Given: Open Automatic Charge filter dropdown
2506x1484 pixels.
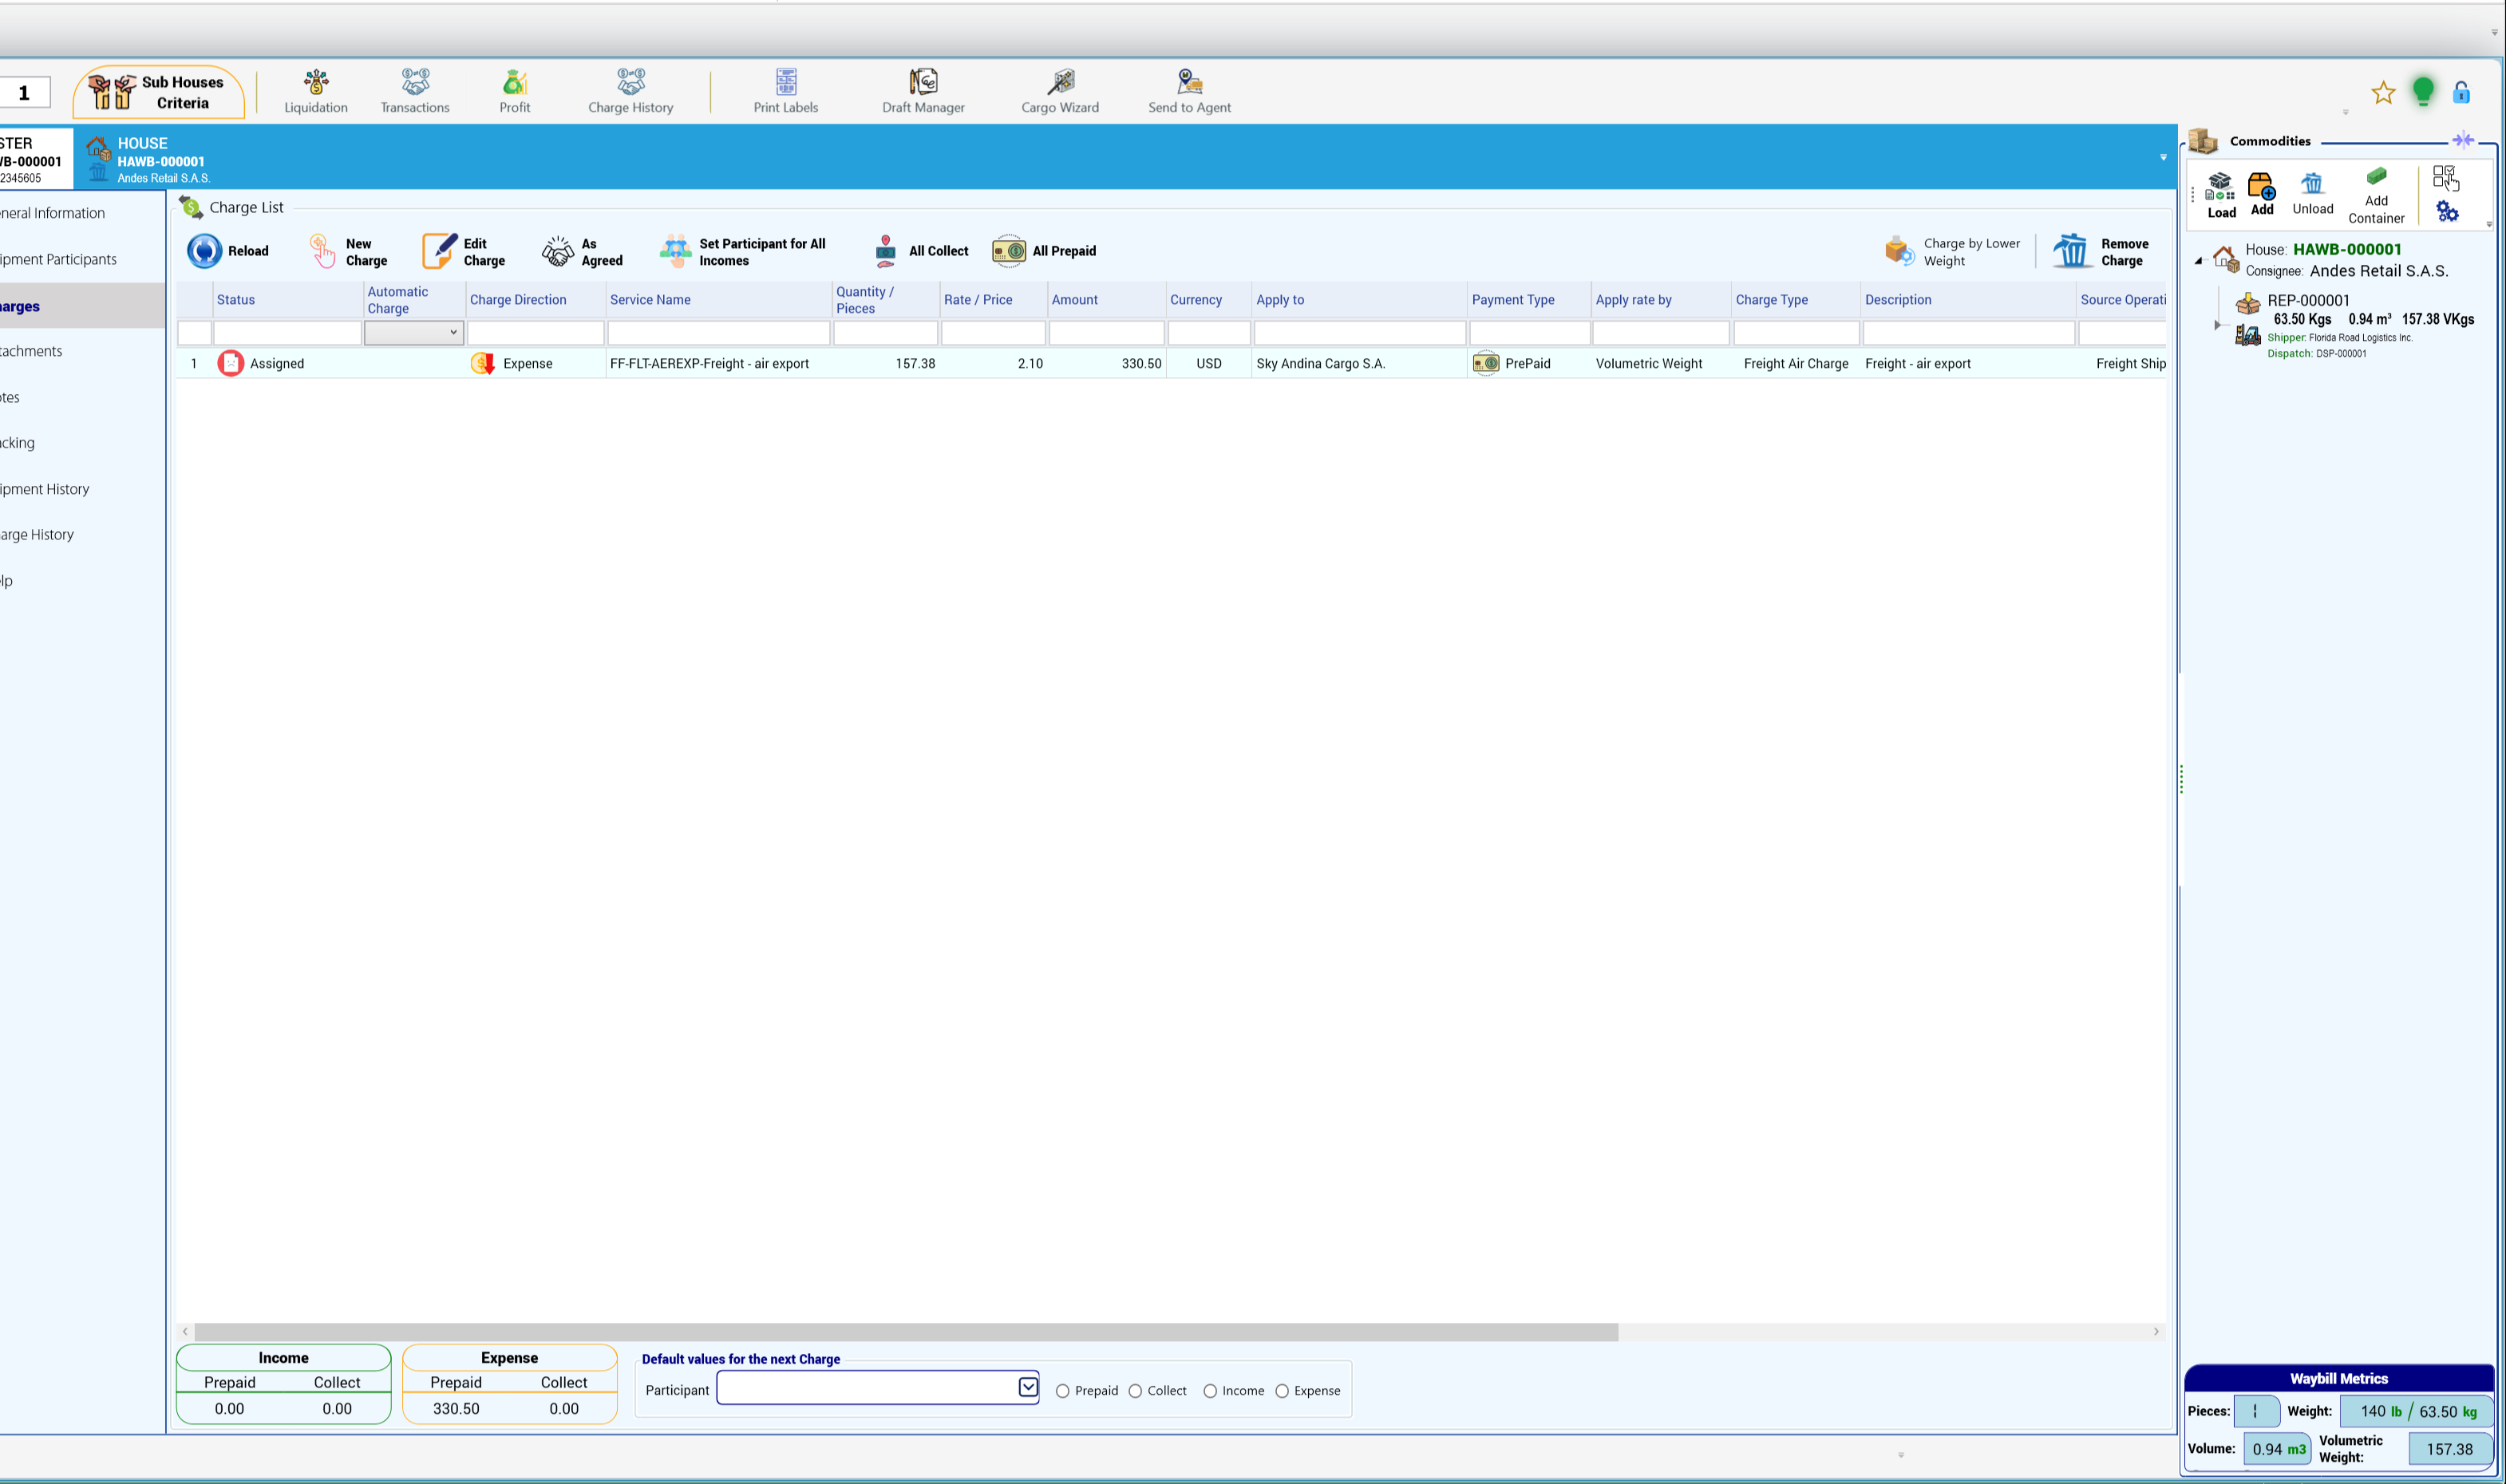Looking at the screenshot, I should (x=453, y=333).
